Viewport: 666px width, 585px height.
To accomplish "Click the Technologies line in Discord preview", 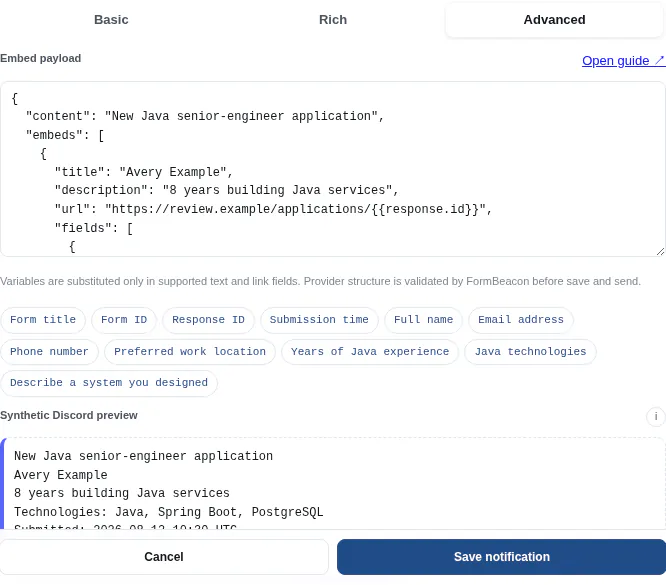I will (x=169, y=512).
